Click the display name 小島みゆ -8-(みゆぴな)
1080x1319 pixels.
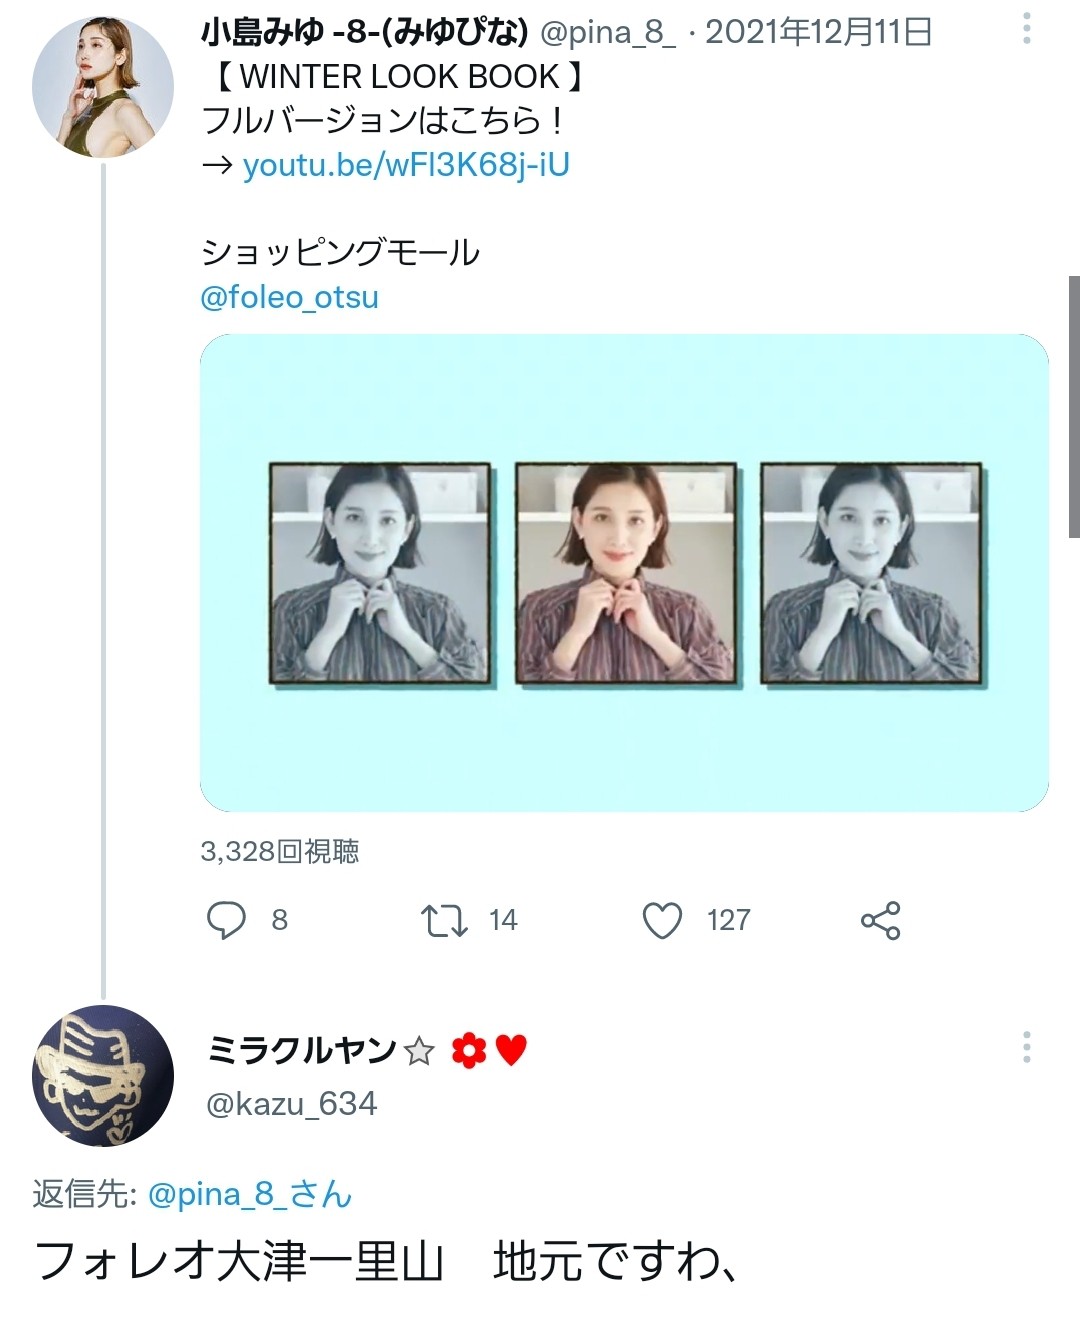[364, 33]
